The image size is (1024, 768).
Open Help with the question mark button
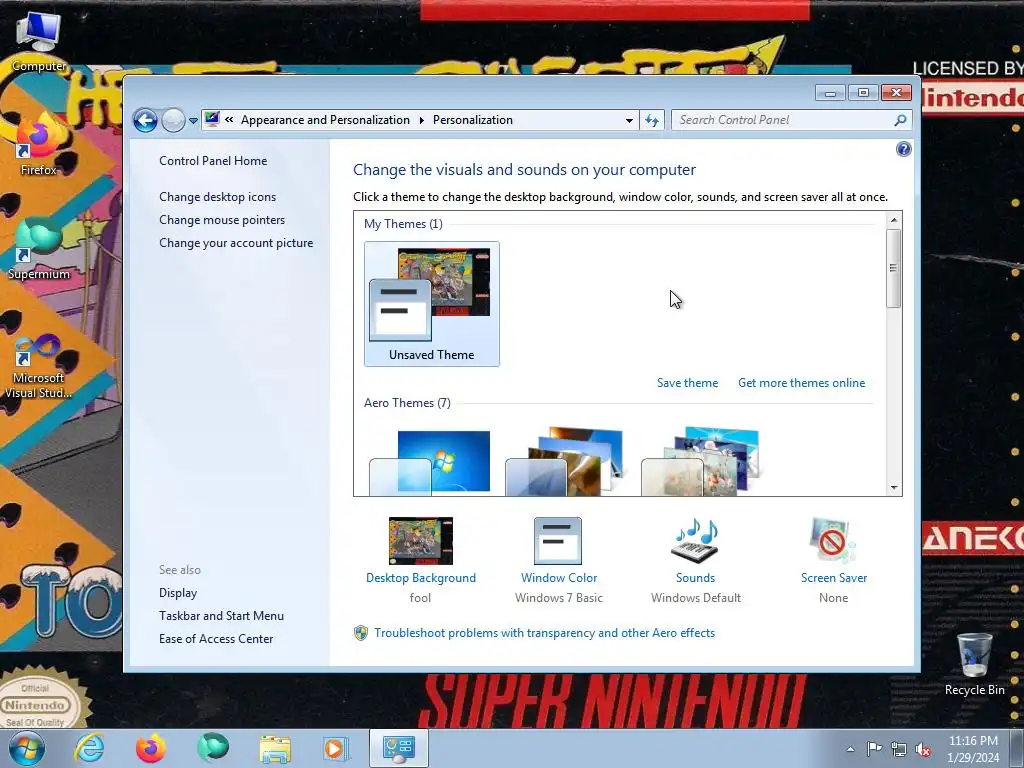(x=903, y=150)
